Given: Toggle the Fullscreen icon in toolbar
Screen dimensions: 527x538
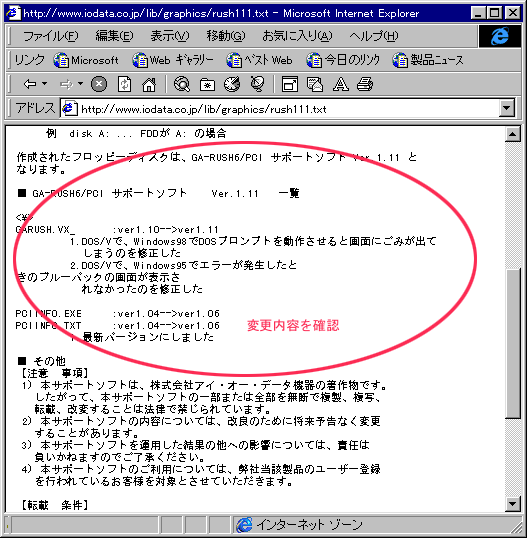Looking at the screenshot, I should (x=290, y=84).
